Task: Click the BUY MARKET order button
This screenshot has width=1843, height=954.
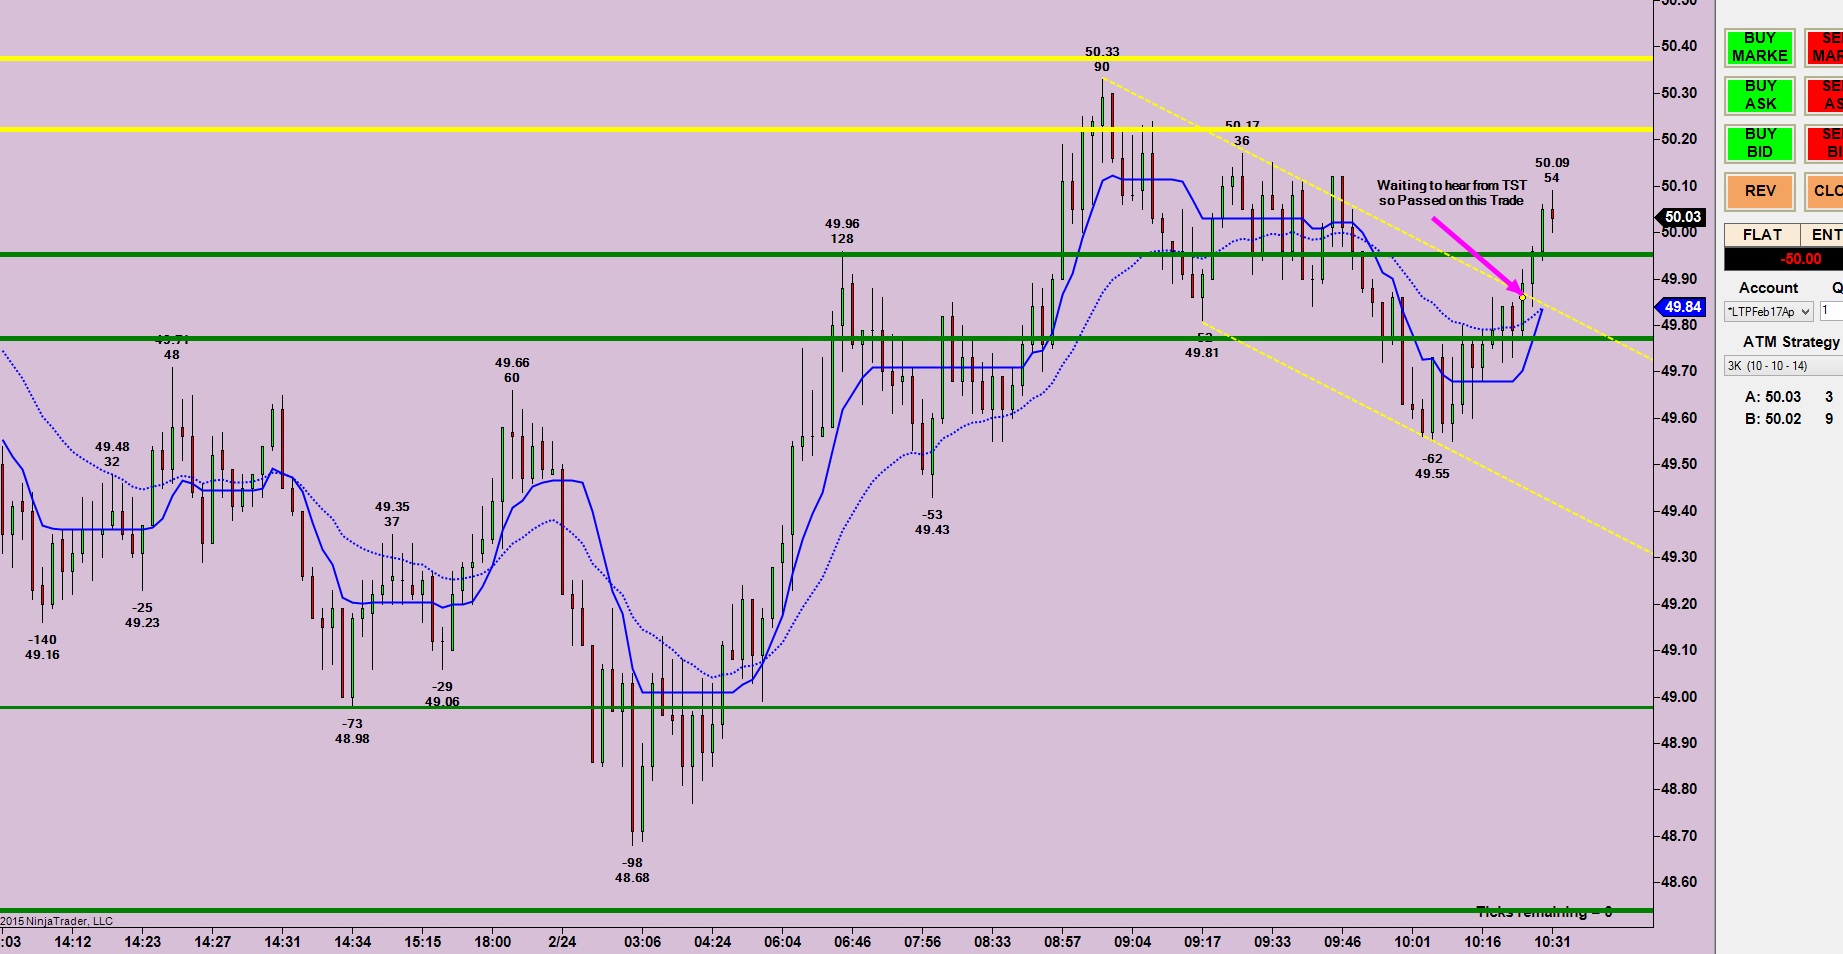Action: [x=1759, y=47]
